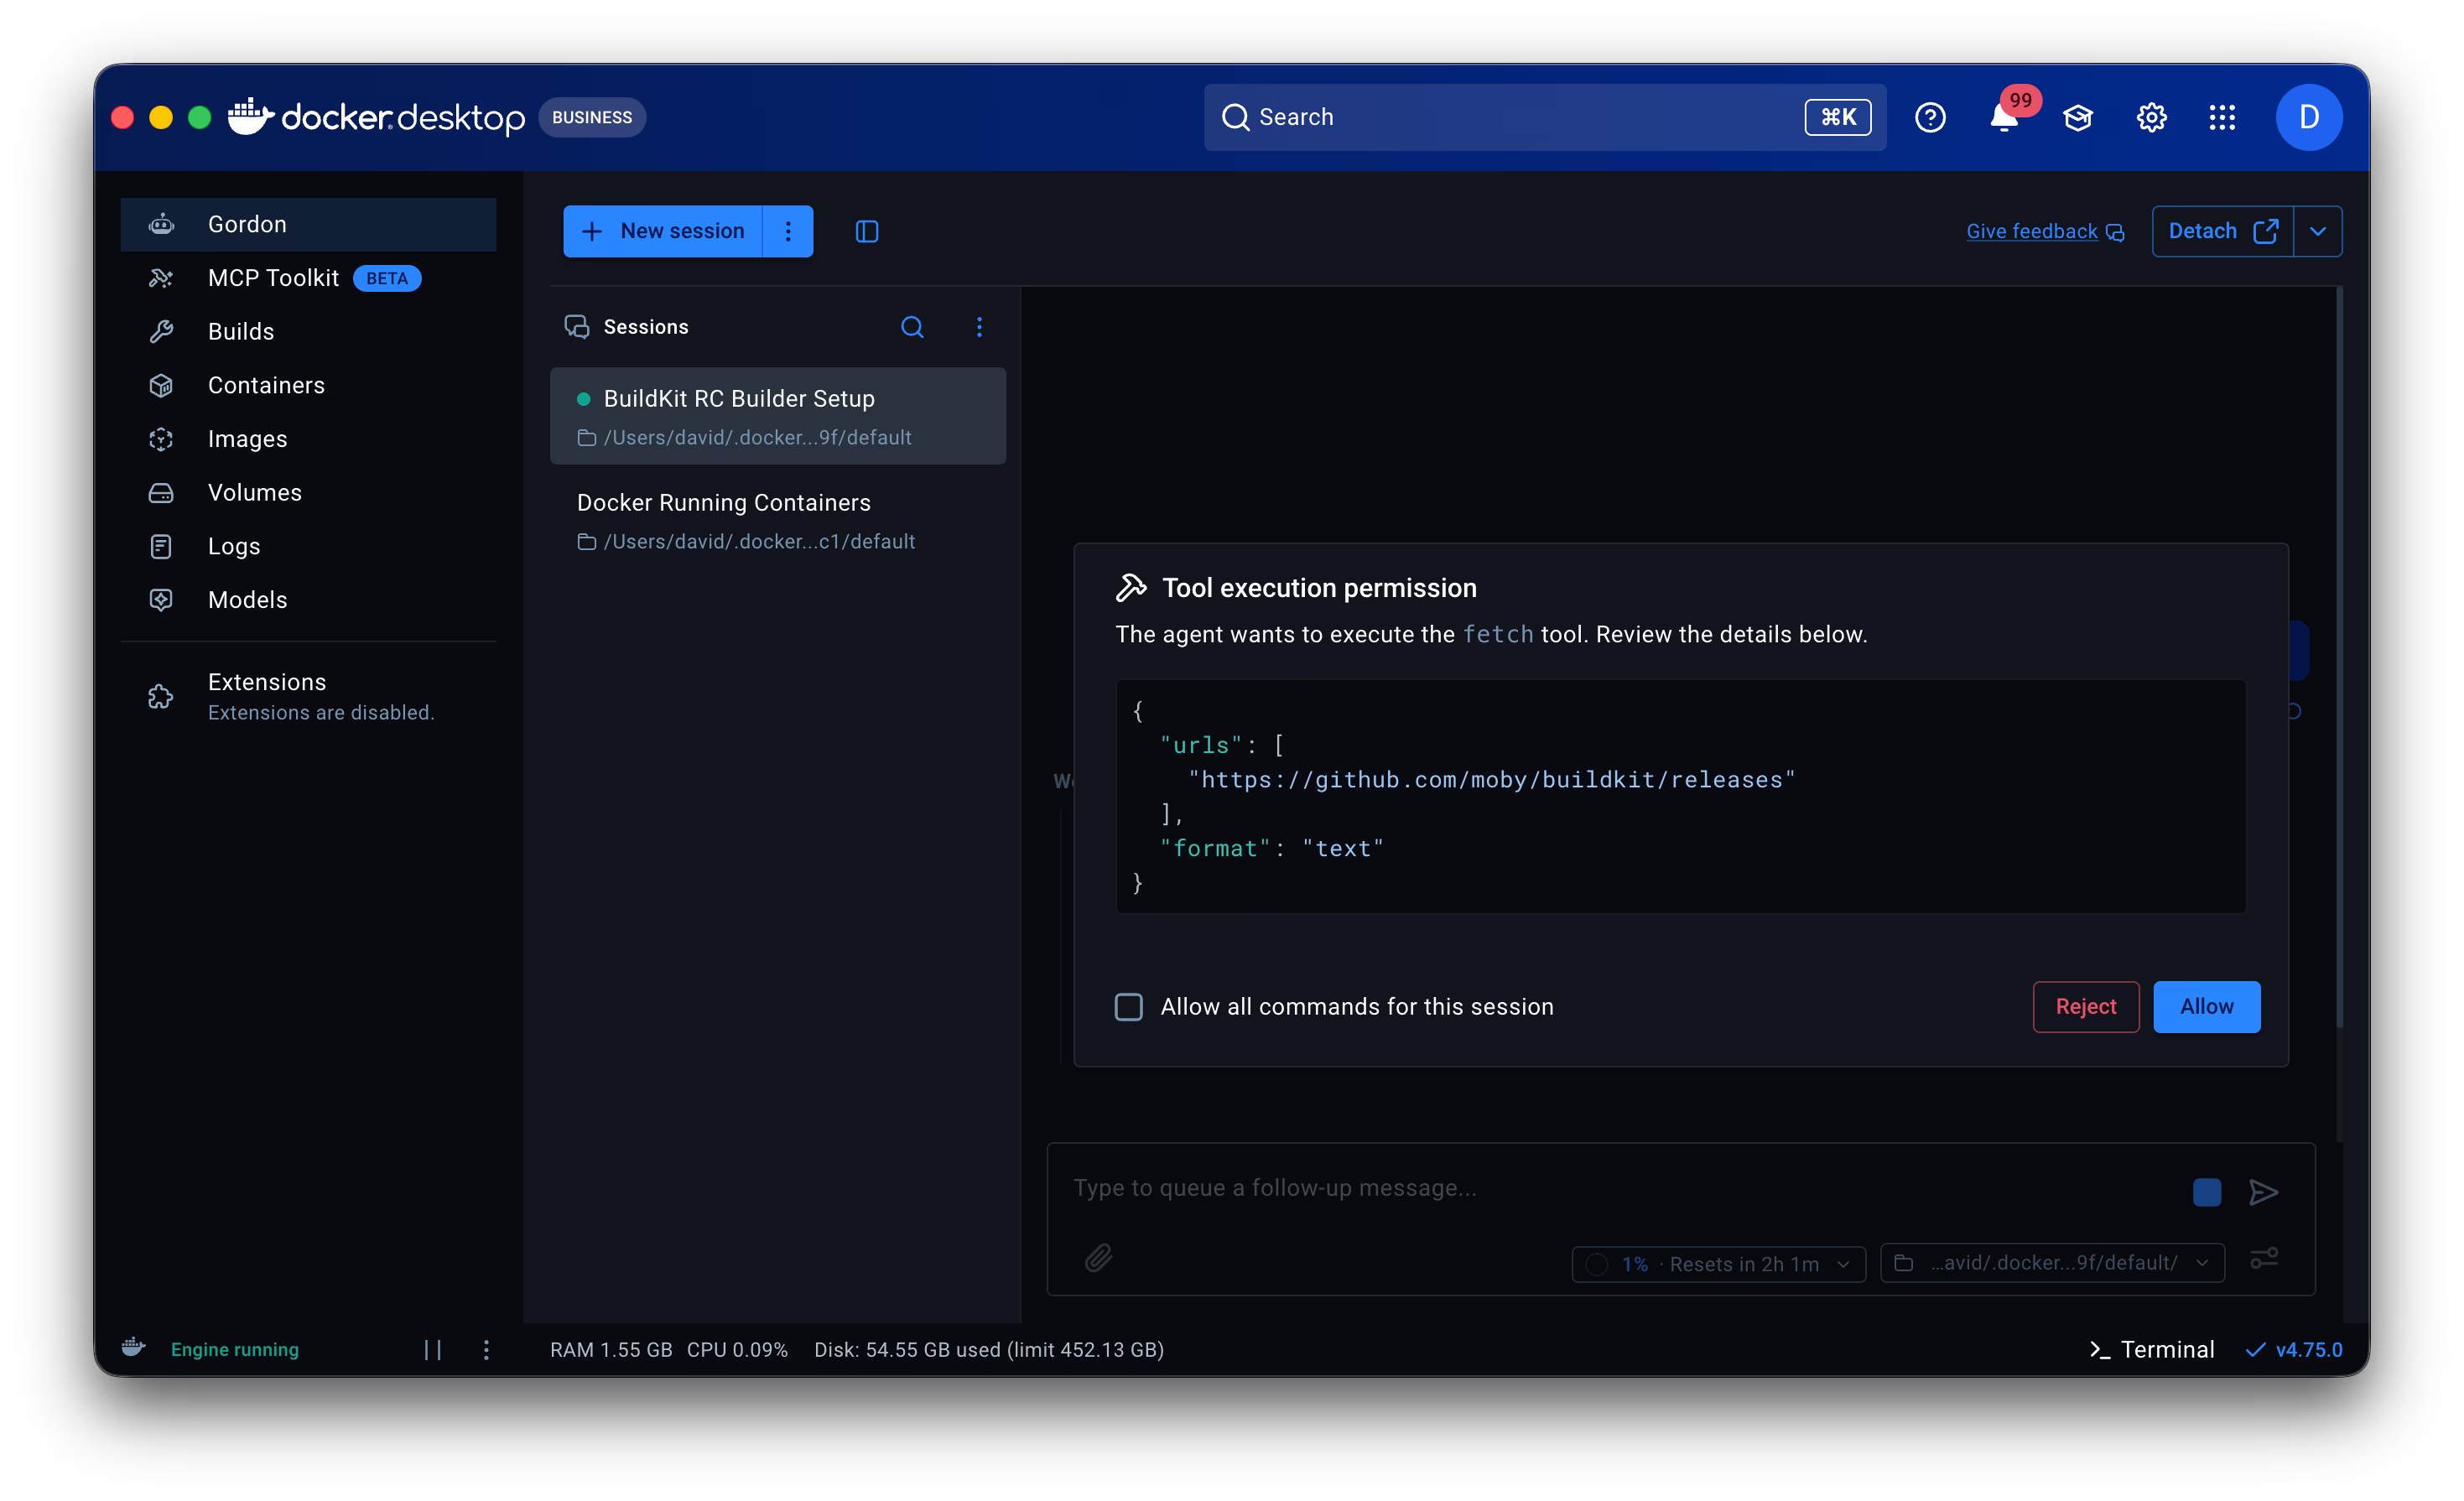Viewport: 2464px width, 1501px height.
Task: Start a New session
Action: pyautogui.click(x=662, y=231)
